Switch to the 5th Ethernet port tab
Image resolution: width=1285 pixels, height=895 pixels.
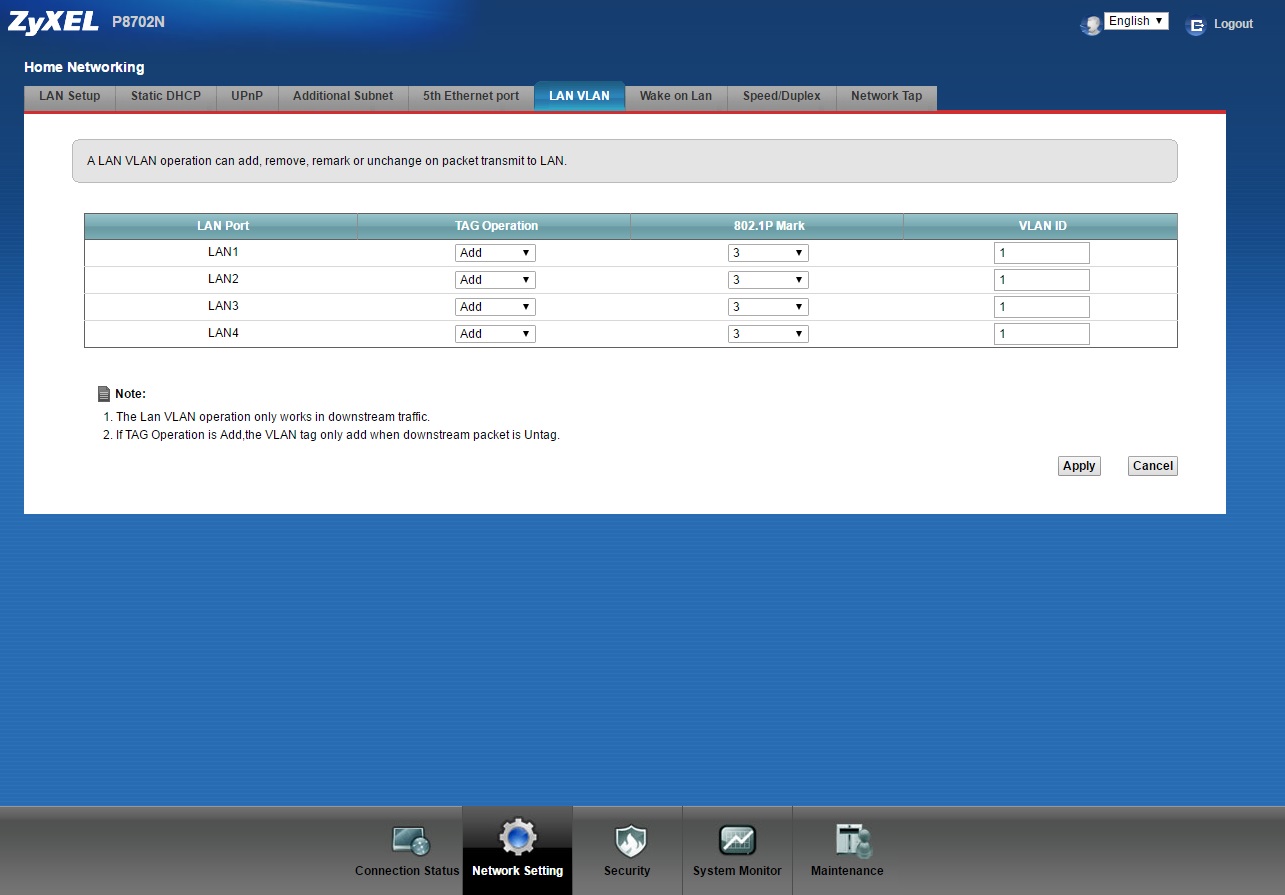pyautogui.click(x=471, y=97)
